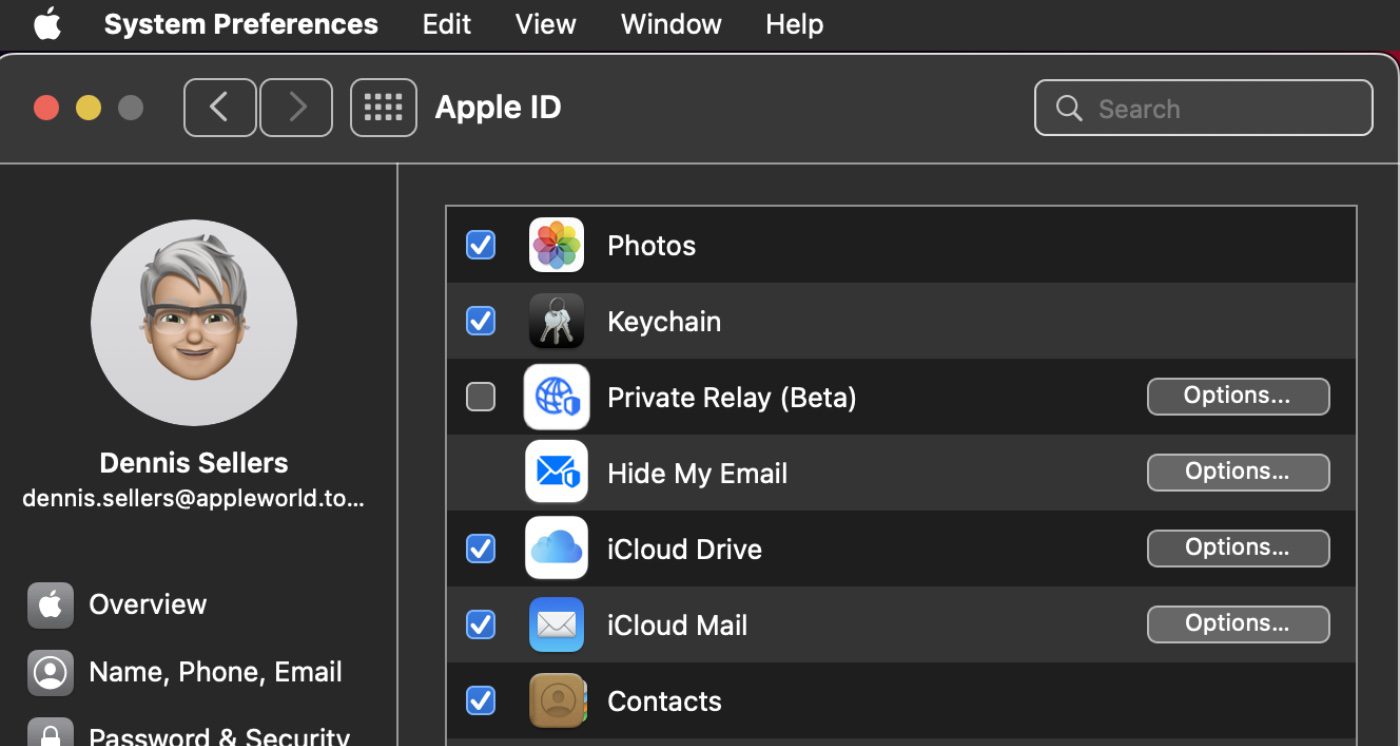Screen dimensions: 1400x746
Task: Click the Private Relay globe icon
Action: tap(556, 397)
